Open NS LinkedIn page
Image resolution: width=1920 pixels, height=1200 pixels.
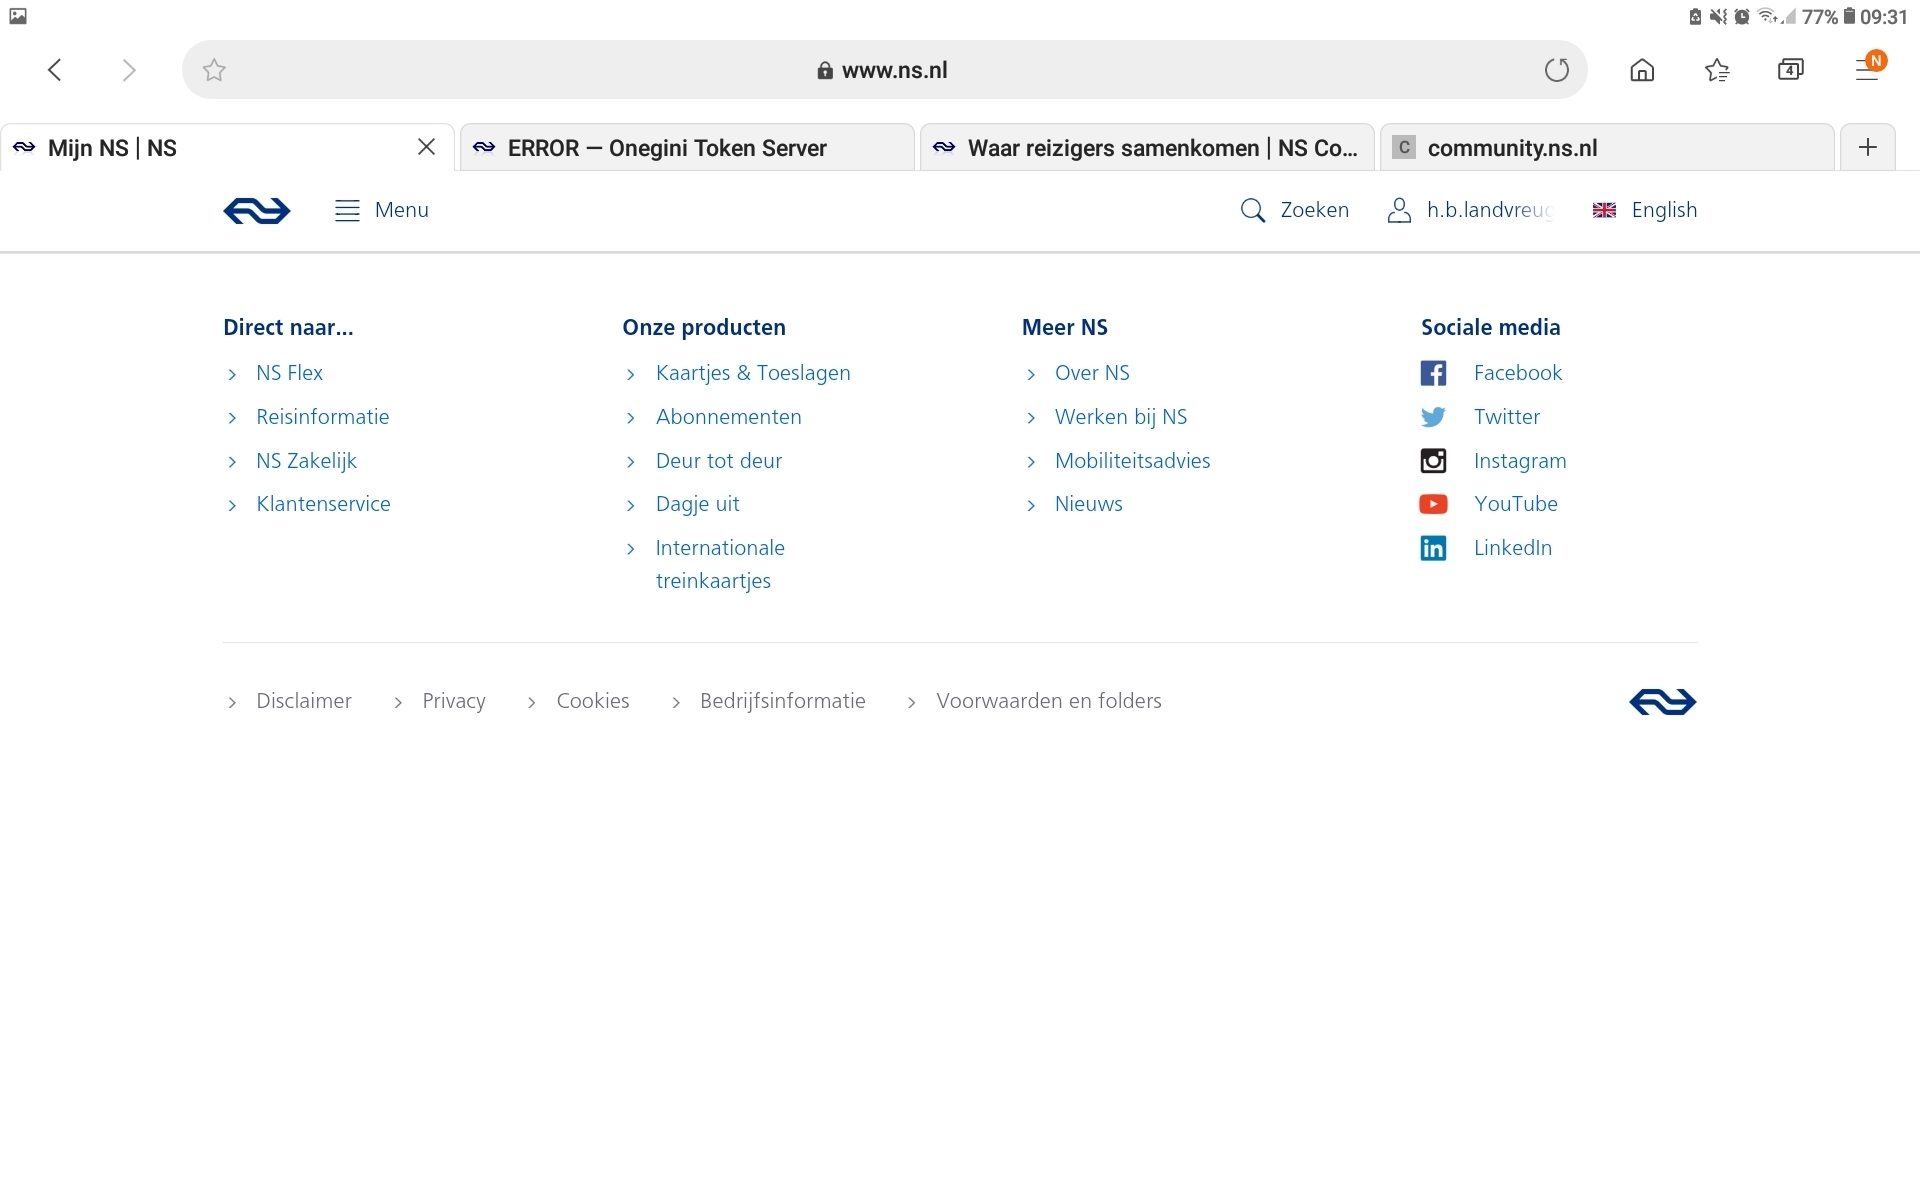click(x=1486, y=548)
